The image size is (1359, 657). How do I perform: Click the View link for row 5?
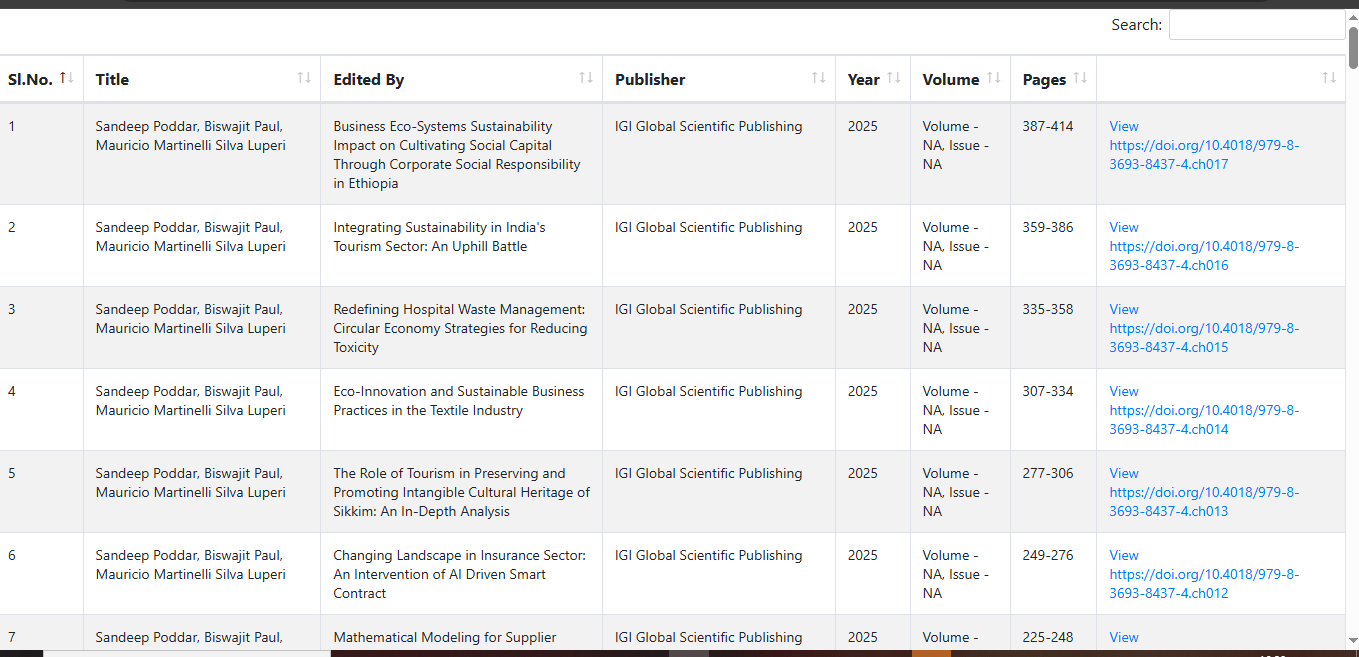pos(1124,474)
